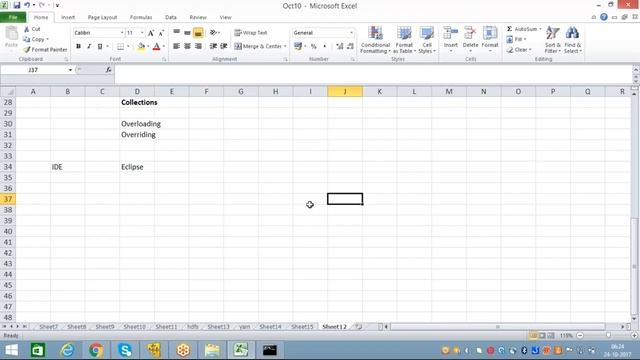
Task: Open the File tab
Action: point(13,18)
